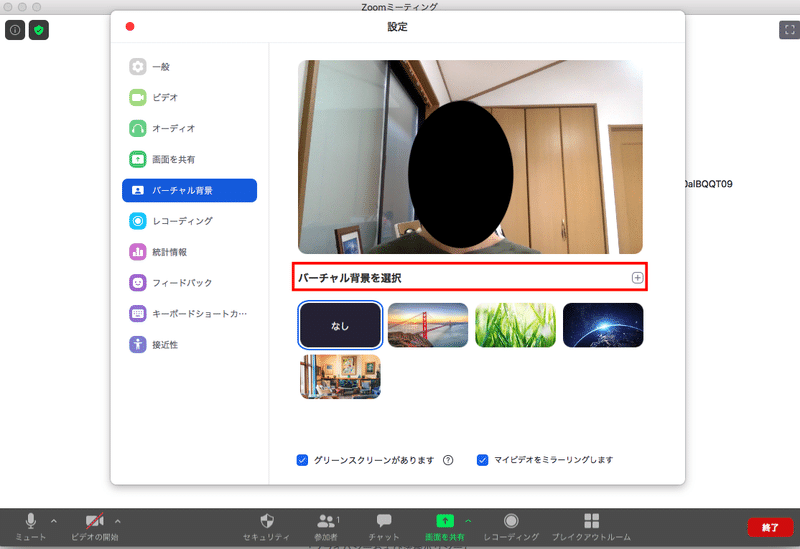The width and height of the screenshot is (800, 549).
Task: Open the 一般 (General) settings icon
Action: pyautogui.click(x=137, y=66)
